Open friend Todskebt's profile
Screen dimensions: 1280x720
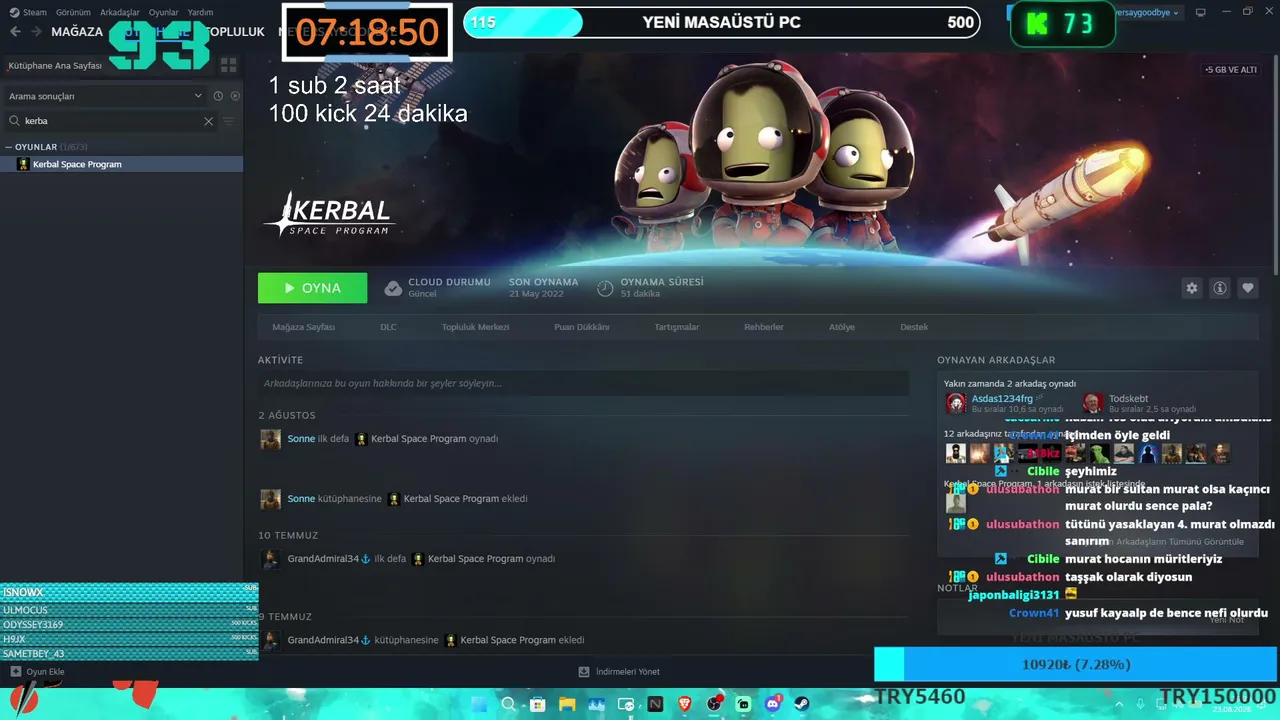[1128, 399]
